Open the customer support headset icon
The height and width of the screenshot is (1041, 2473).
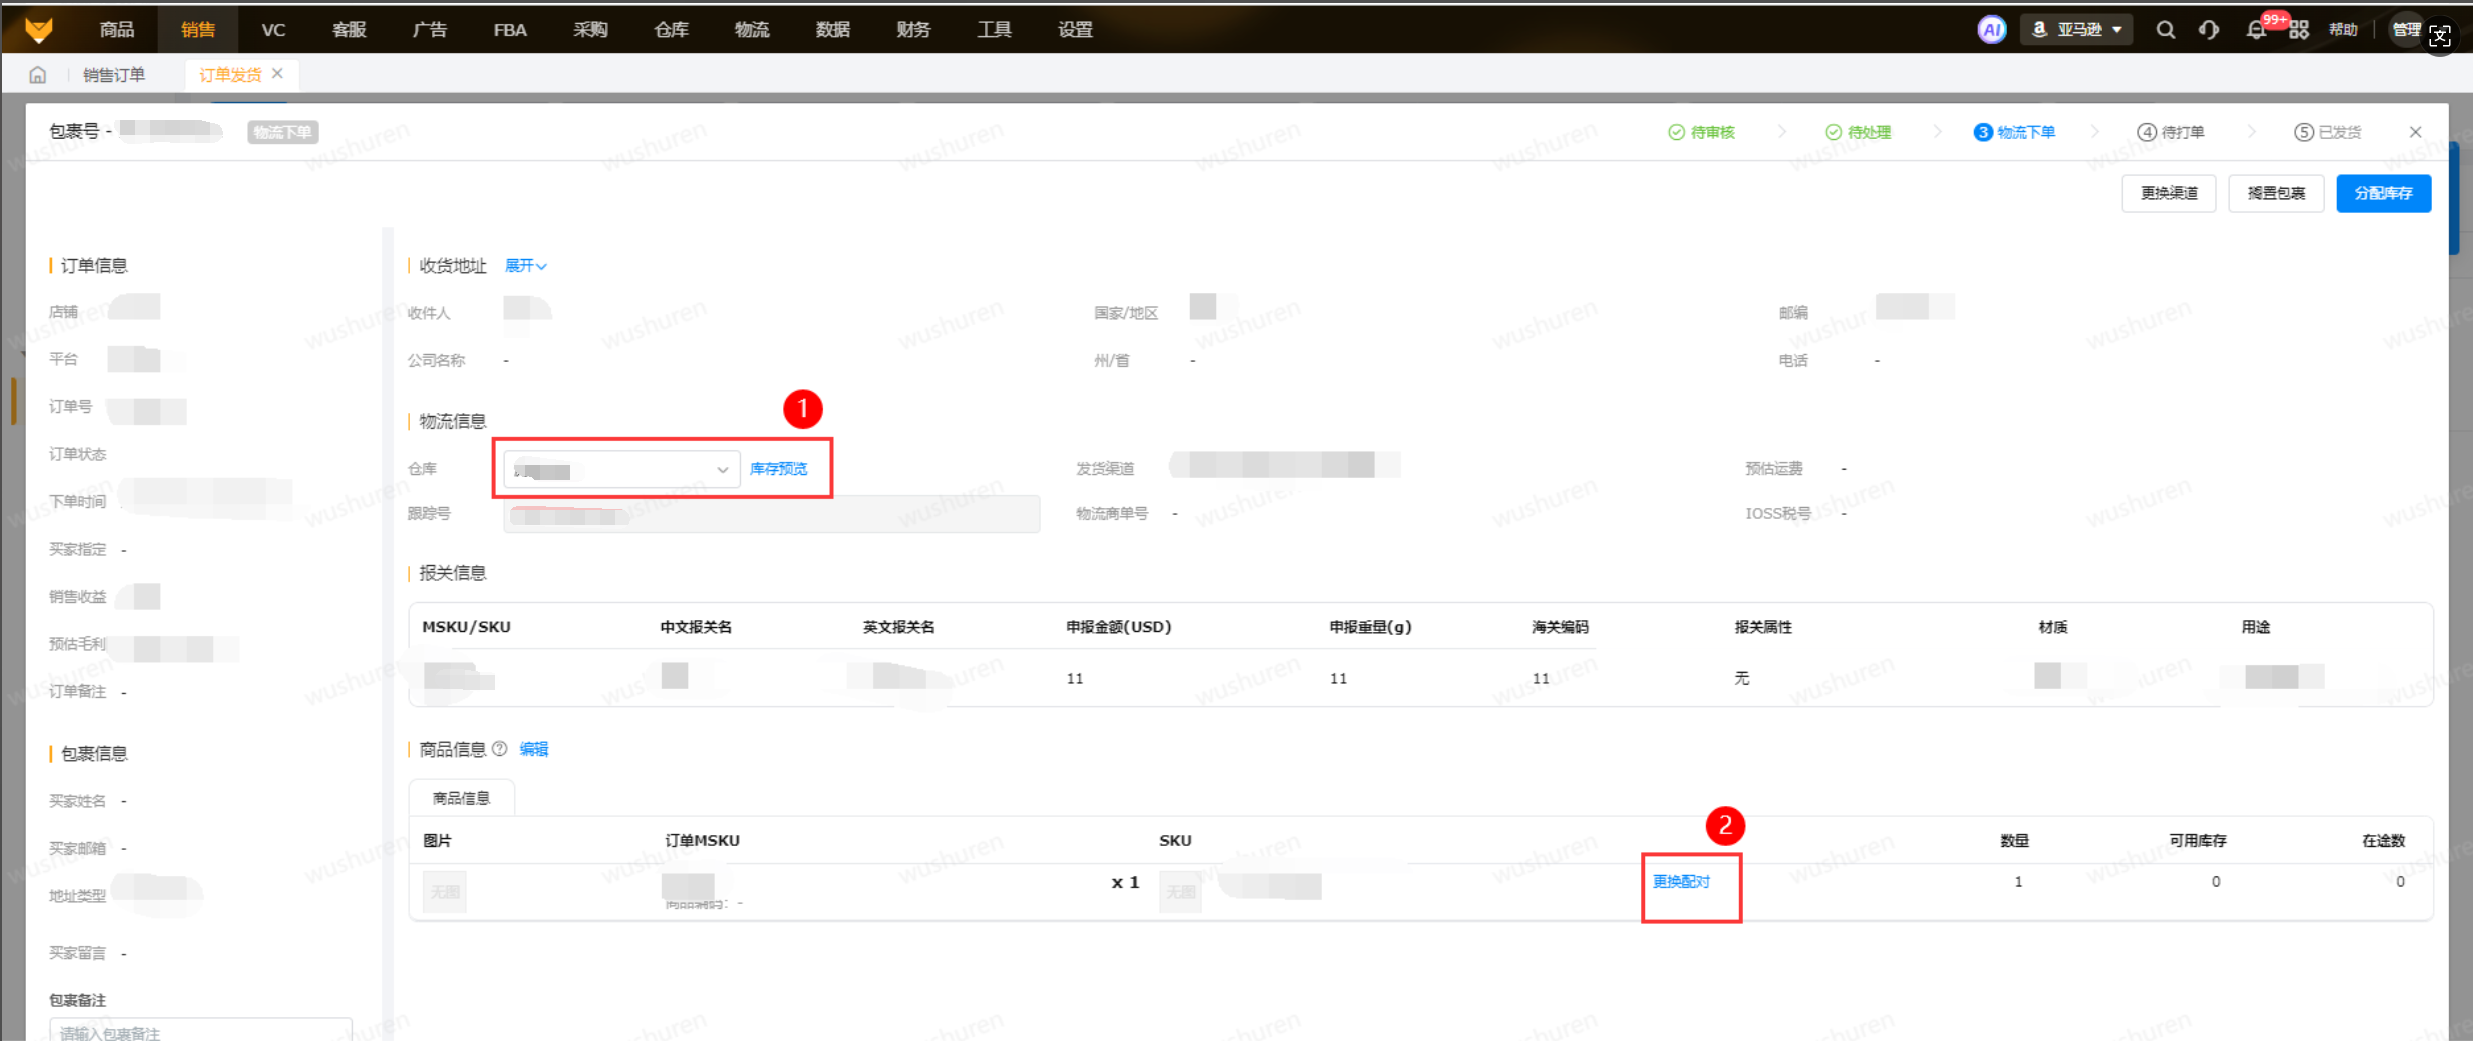[2209, 29]
